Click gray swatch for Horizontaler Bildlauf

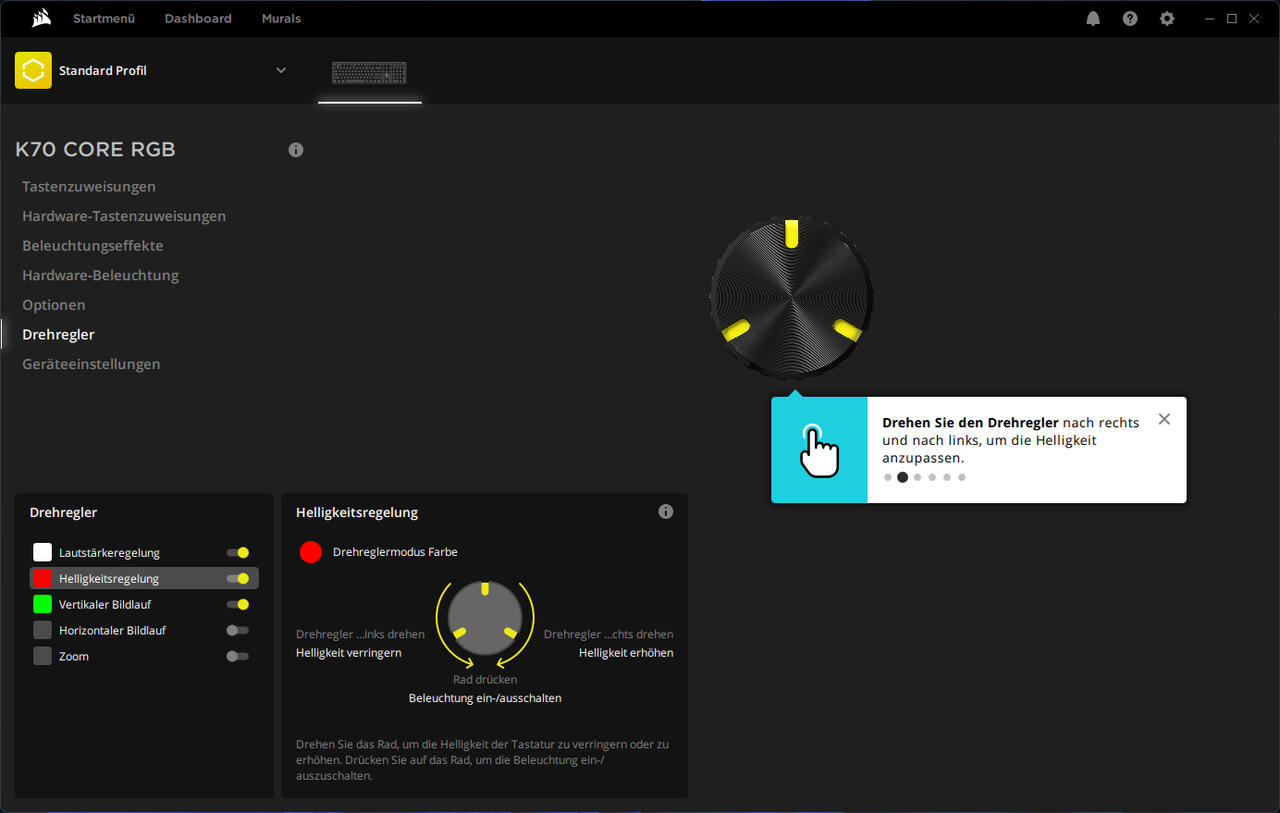click(x=42, y=630)
